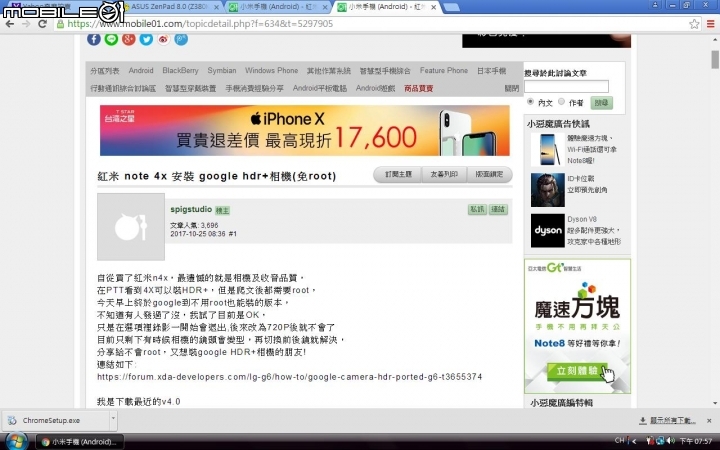Click the Dyson V8 ad thumbnail
The height and width of the screenshot is (450, 720).
[547, 231]
